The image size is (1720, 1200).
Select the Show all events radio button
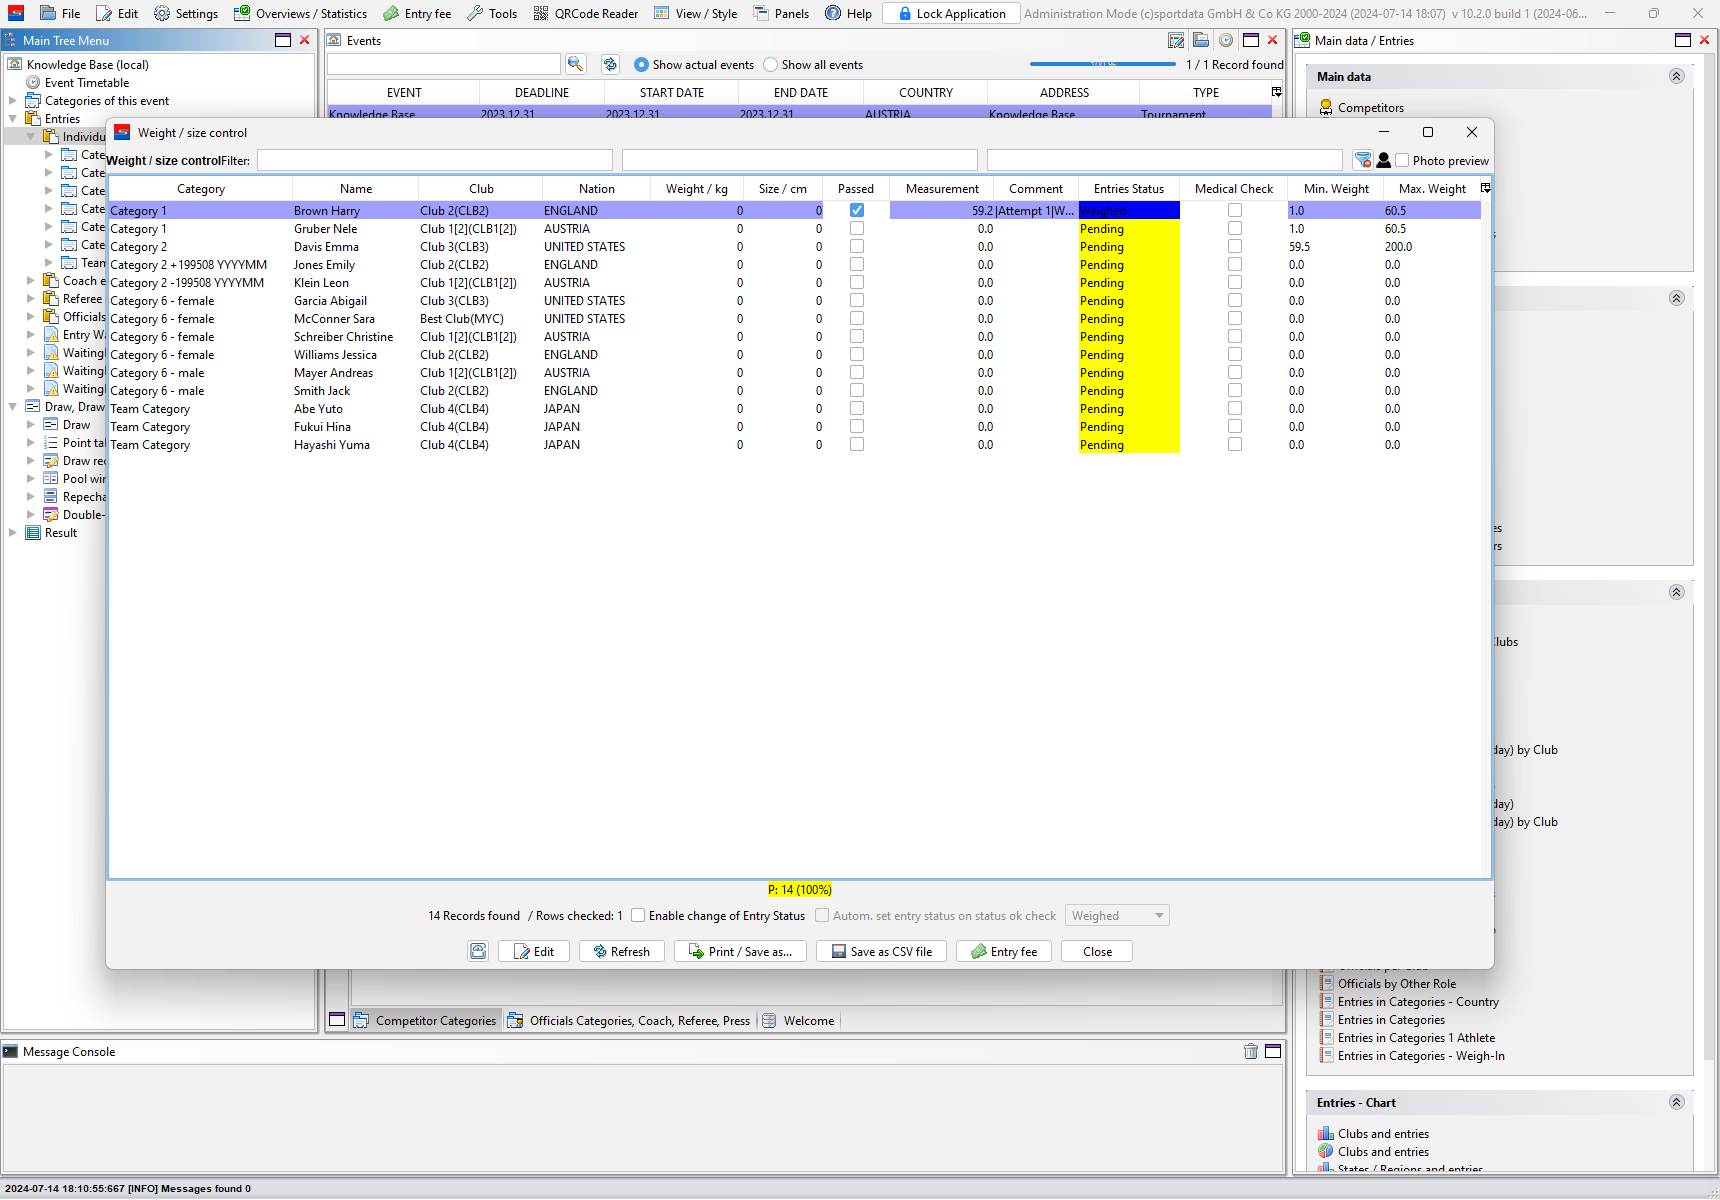tap(770, 65)
